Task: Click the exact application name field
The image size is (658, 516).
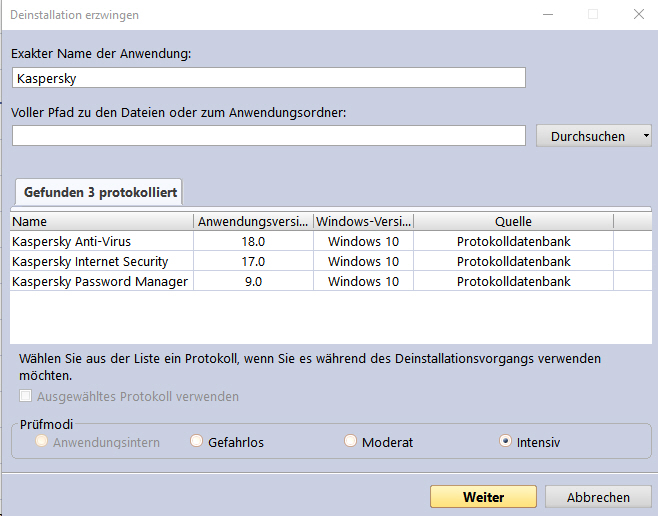Action: coord(269,78)
